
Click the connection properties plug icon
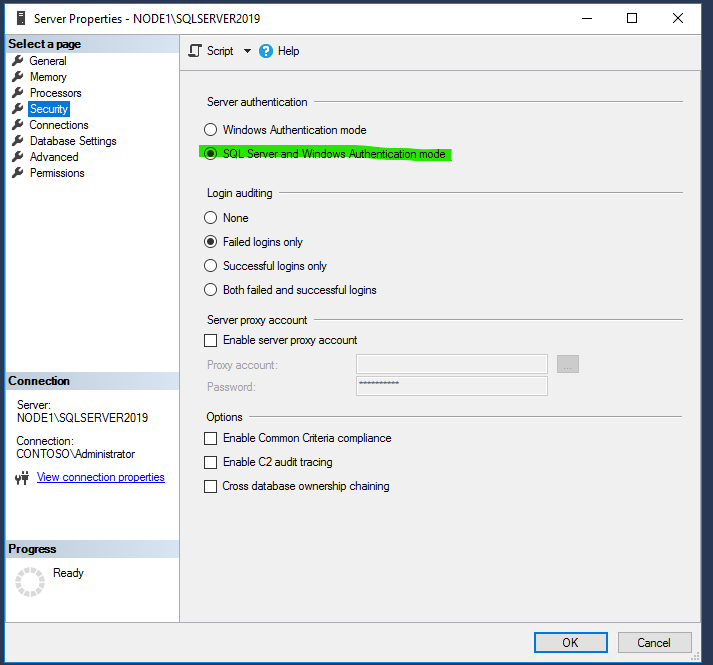[22, 478]
